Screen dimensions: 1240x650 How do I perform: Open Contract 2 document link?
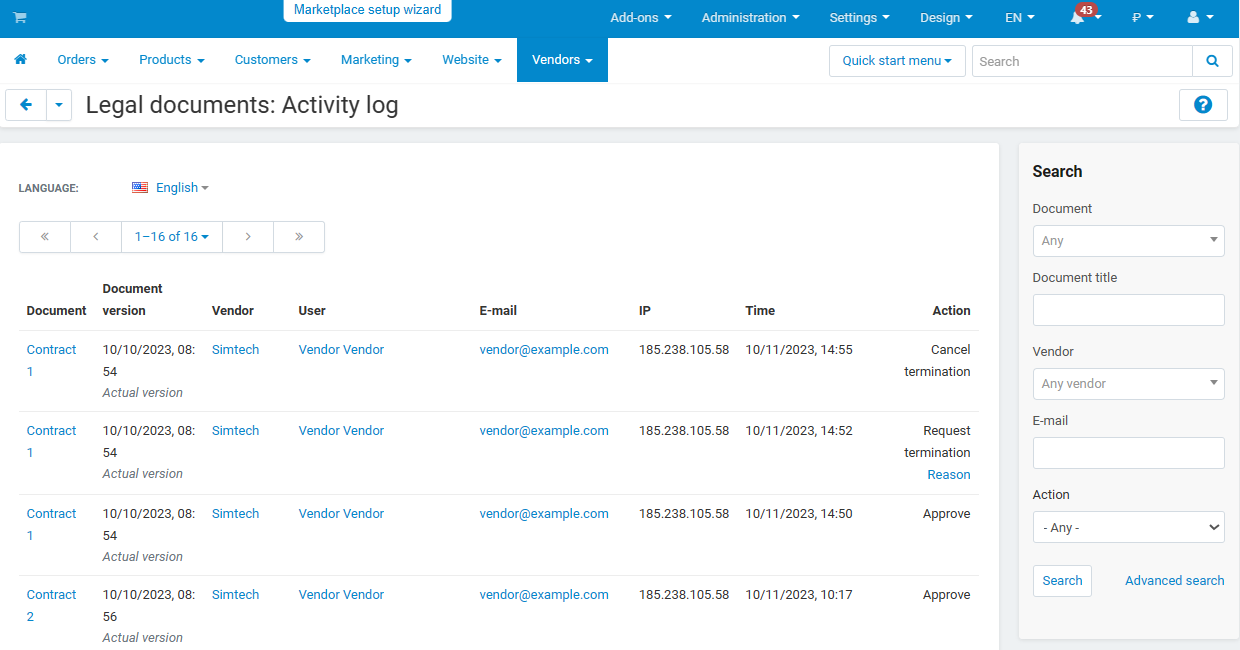pyautogui.click(x=51, y=606)
